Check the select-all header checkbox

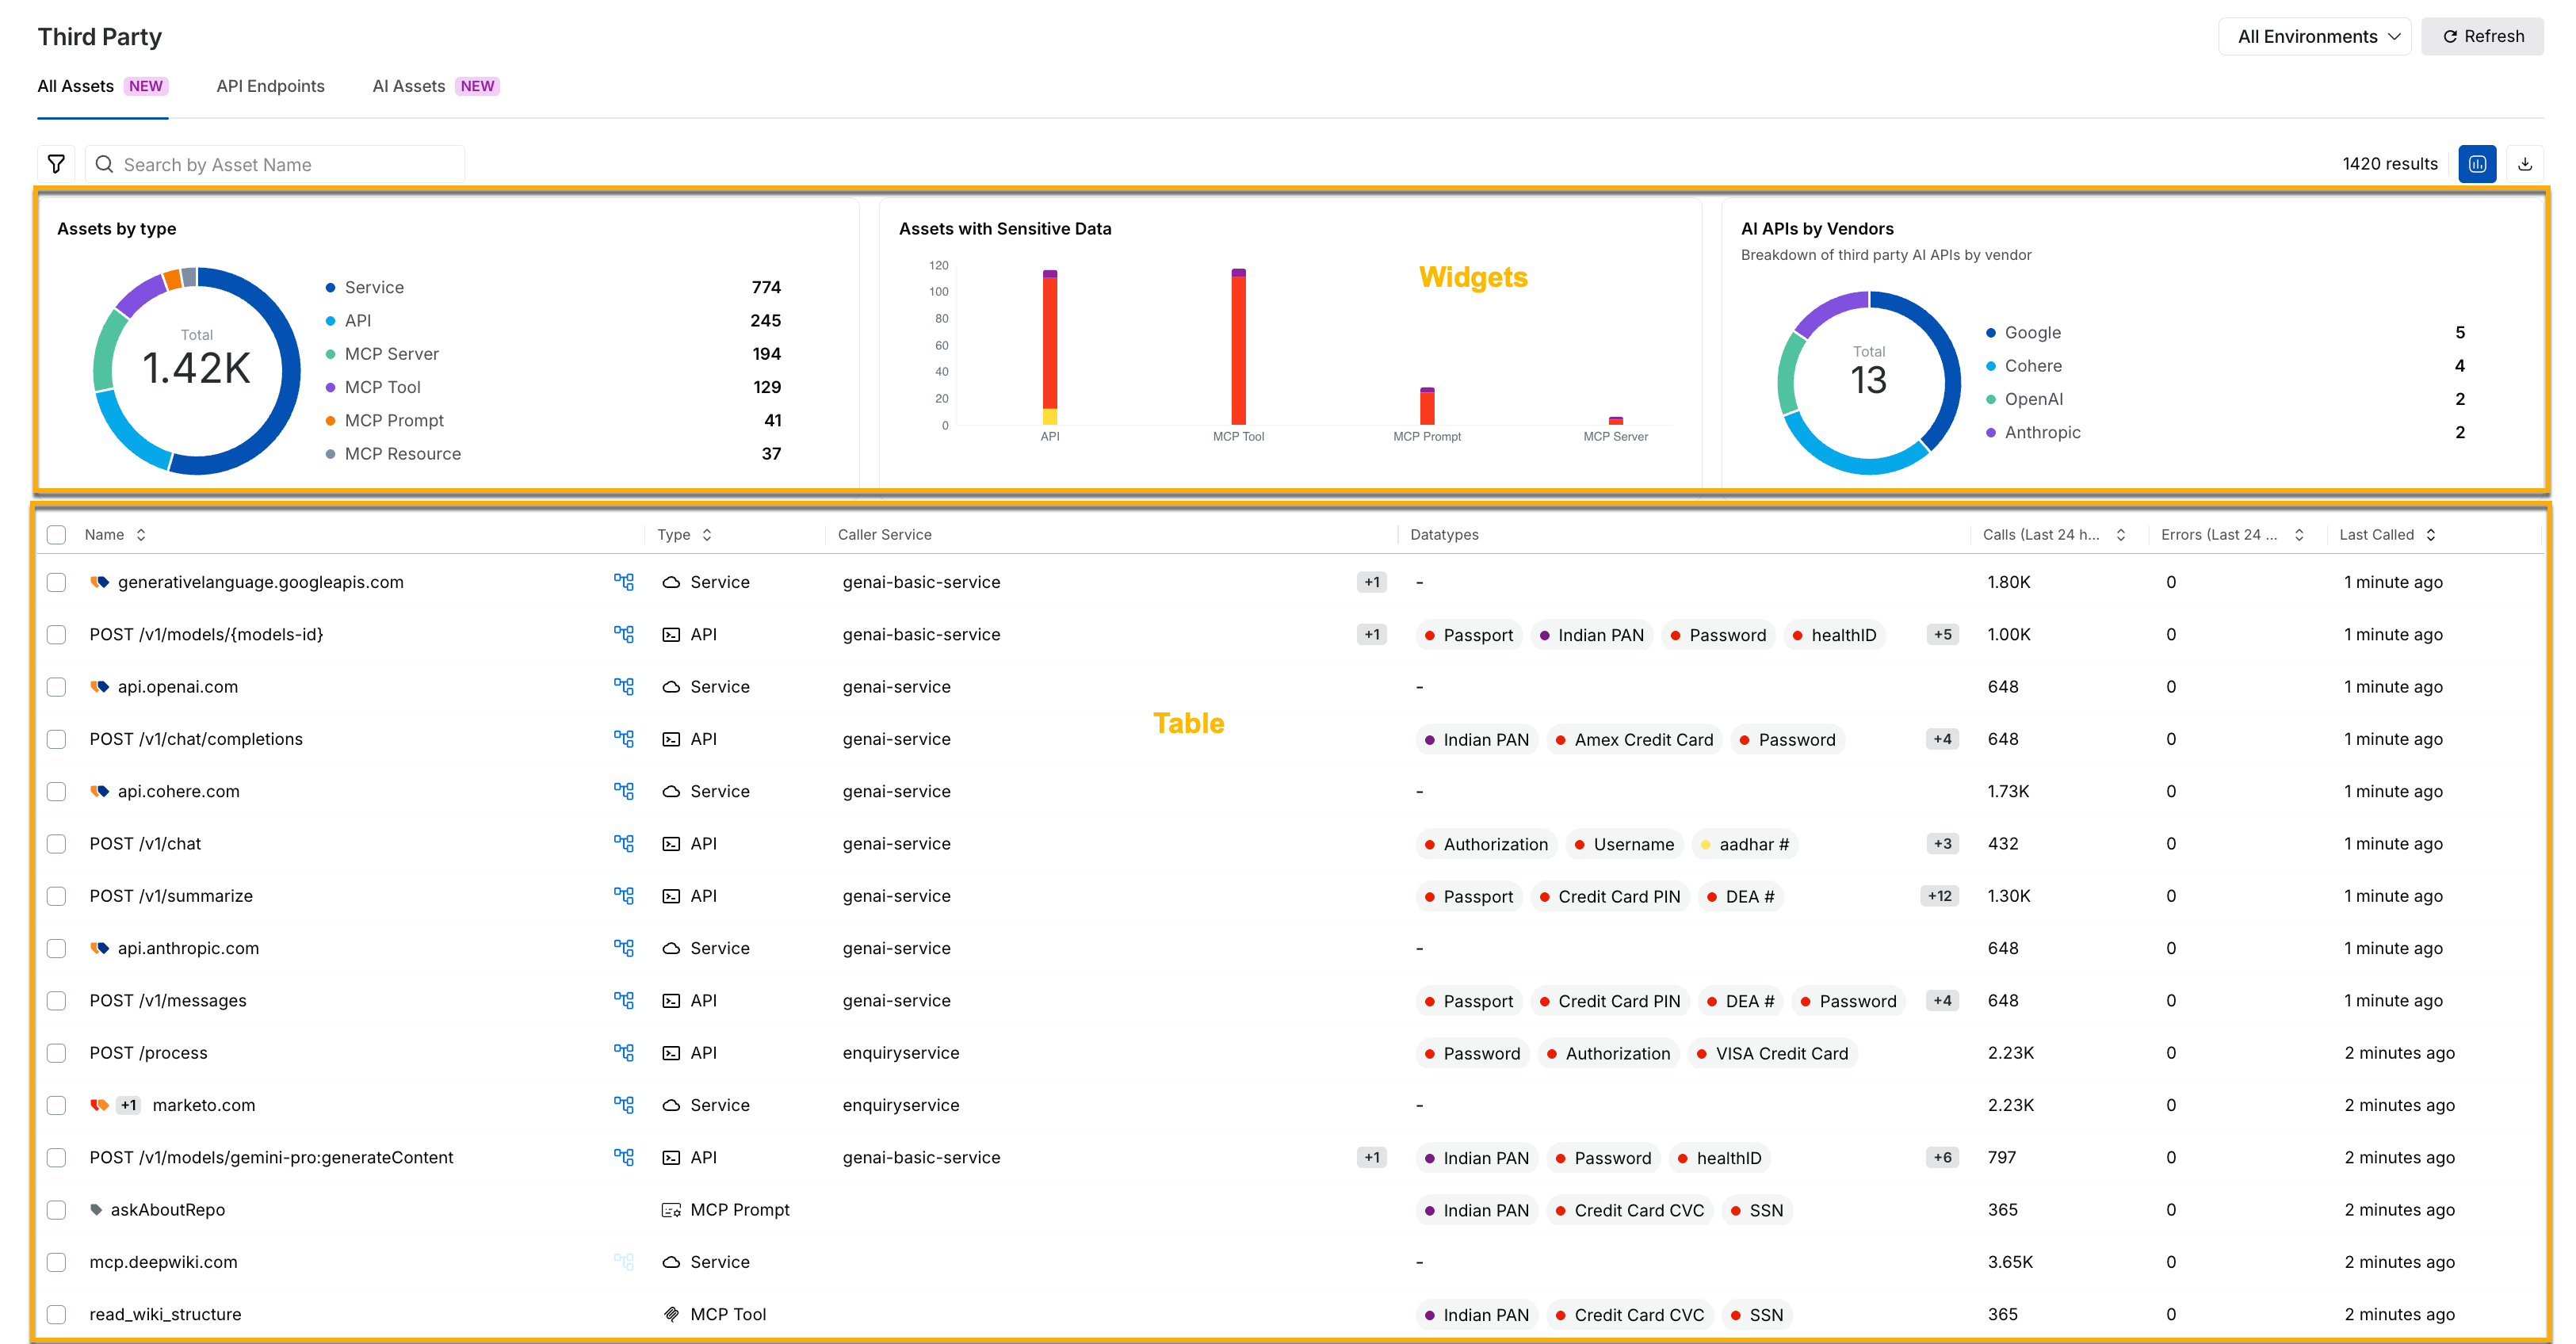(57, 535)
